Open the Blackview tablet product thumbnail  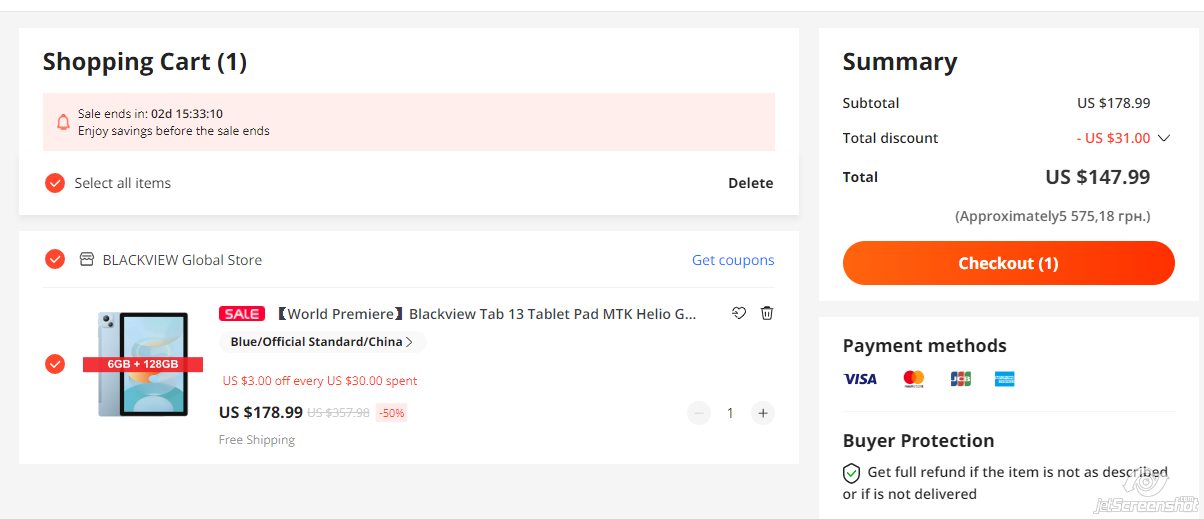[x=143, y=364]
